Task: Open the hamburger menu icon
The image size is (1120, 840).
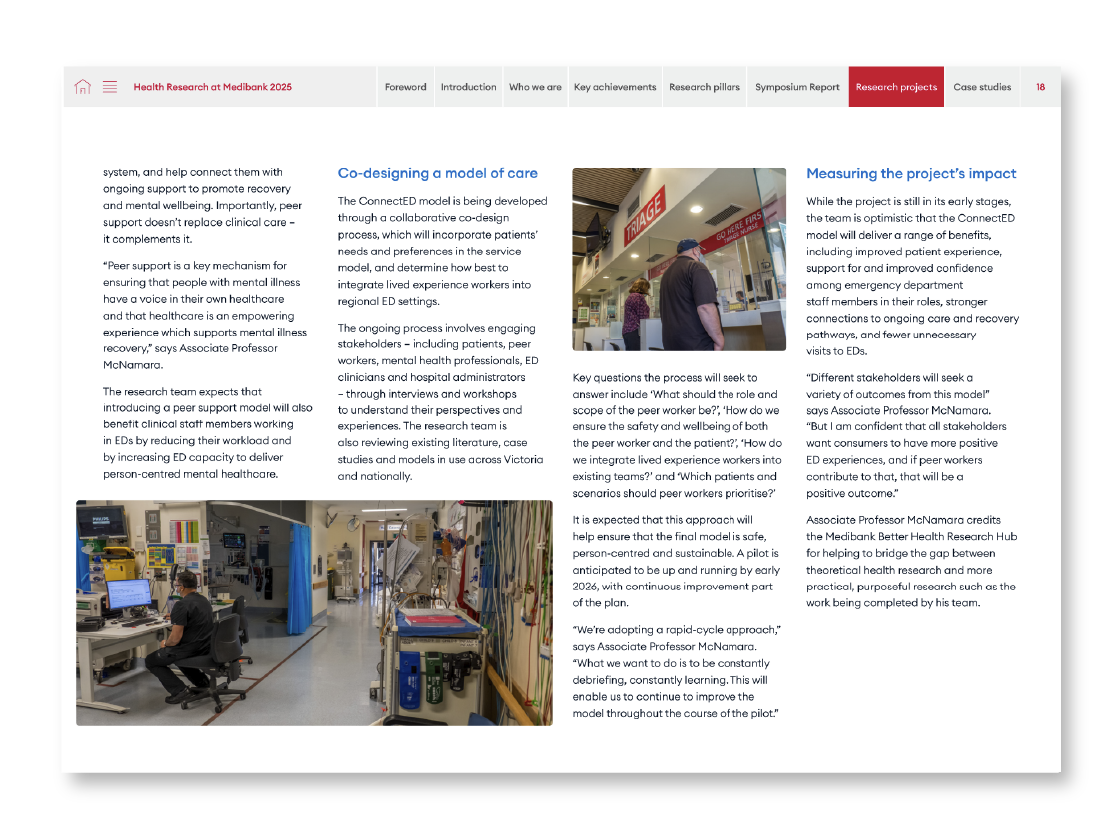Action: (x=110, y=87)
